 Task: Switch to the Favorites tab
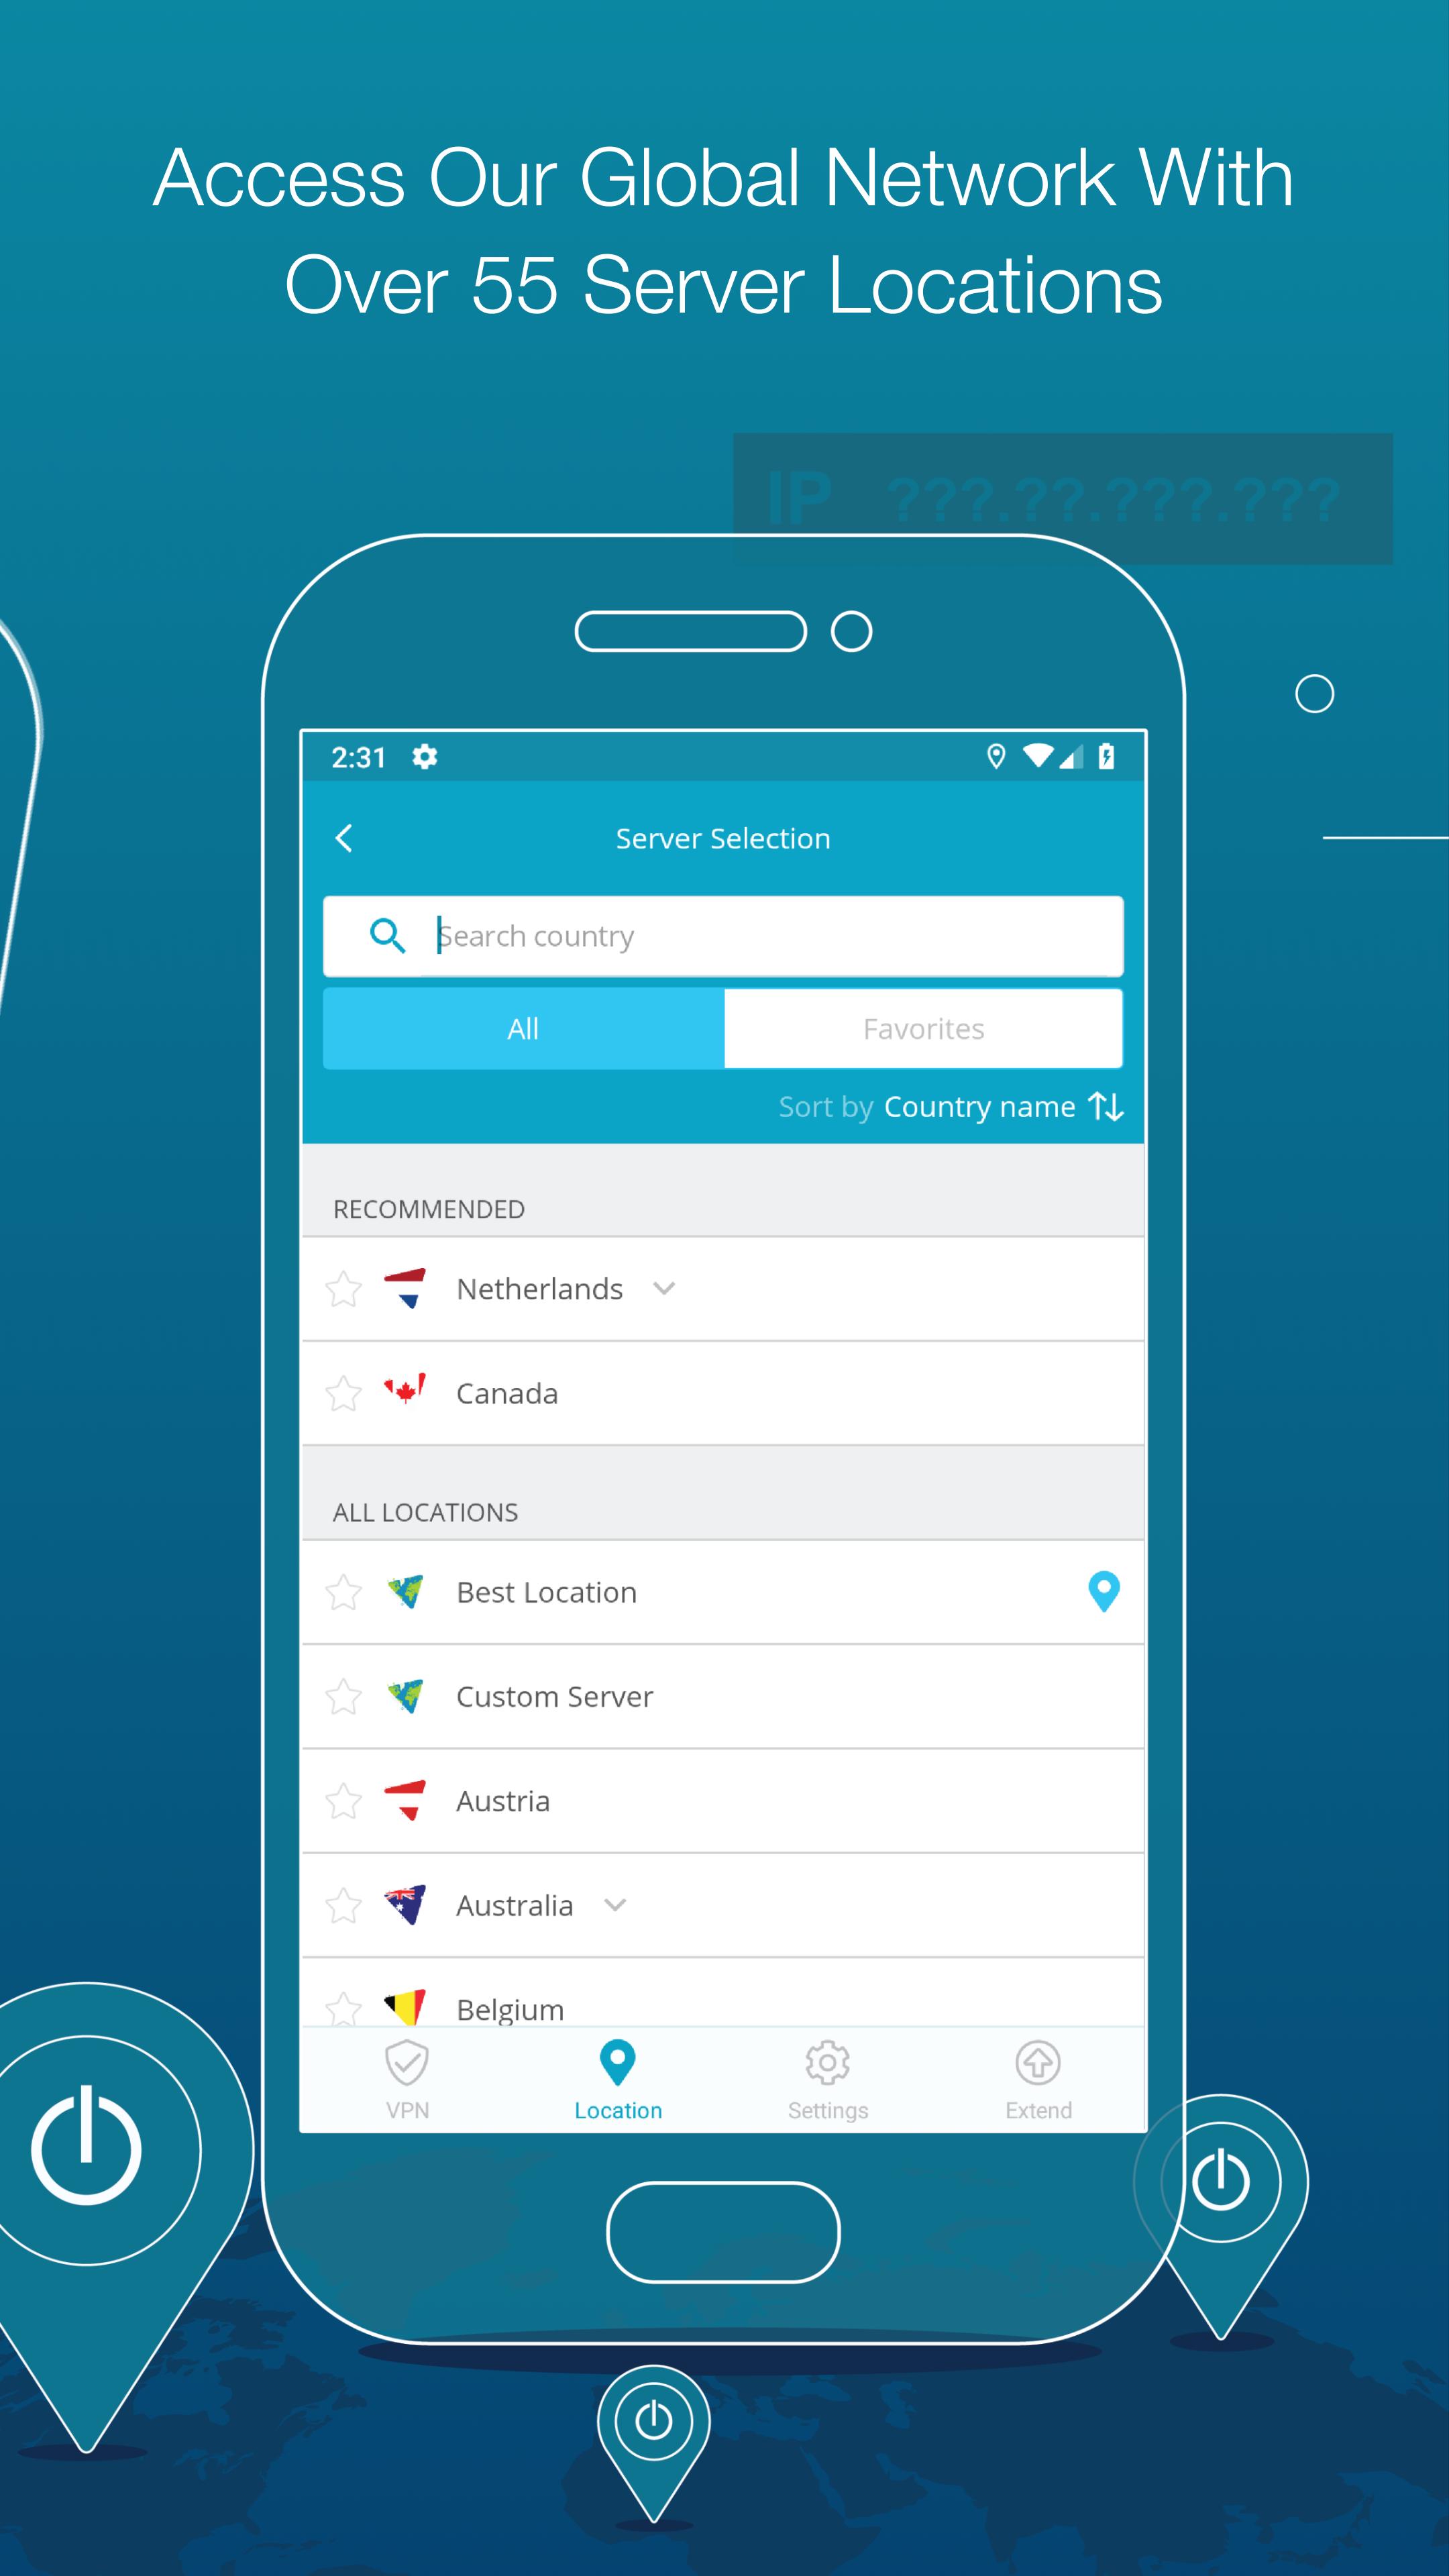tap(924, 1026)
